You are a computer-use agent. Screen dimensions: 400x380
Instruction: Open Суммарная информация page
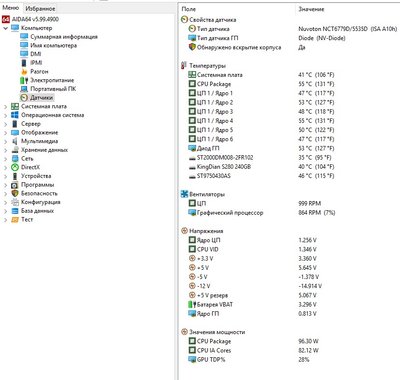(x=64, y=37)
